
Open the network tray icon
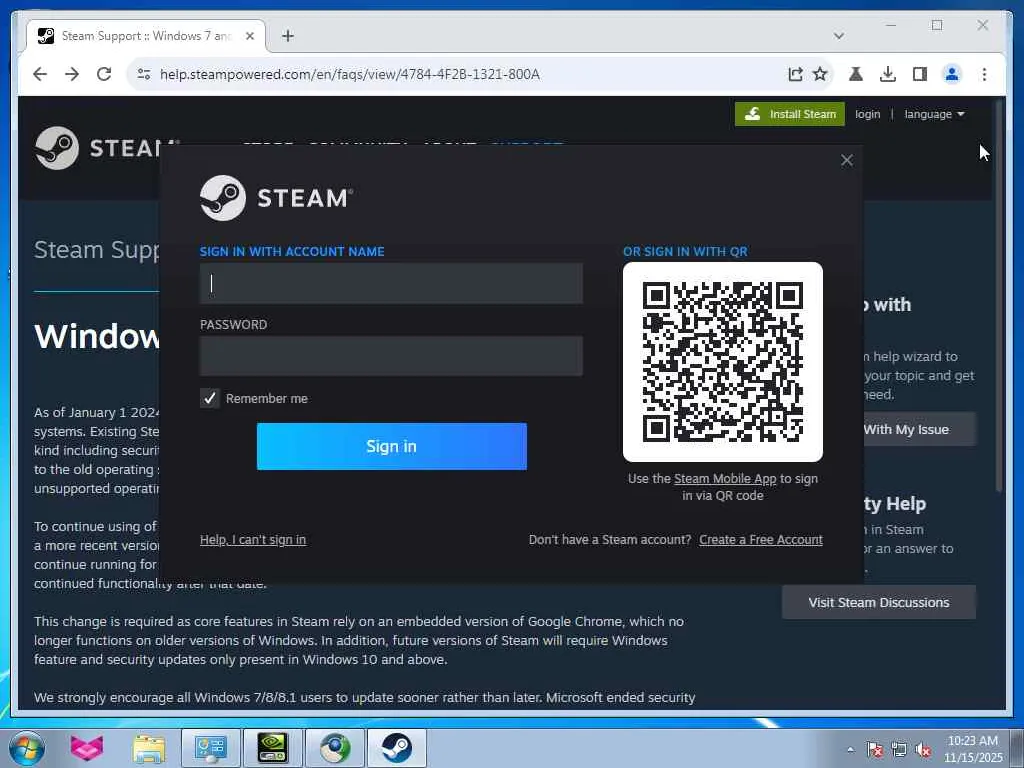(899, 749)
